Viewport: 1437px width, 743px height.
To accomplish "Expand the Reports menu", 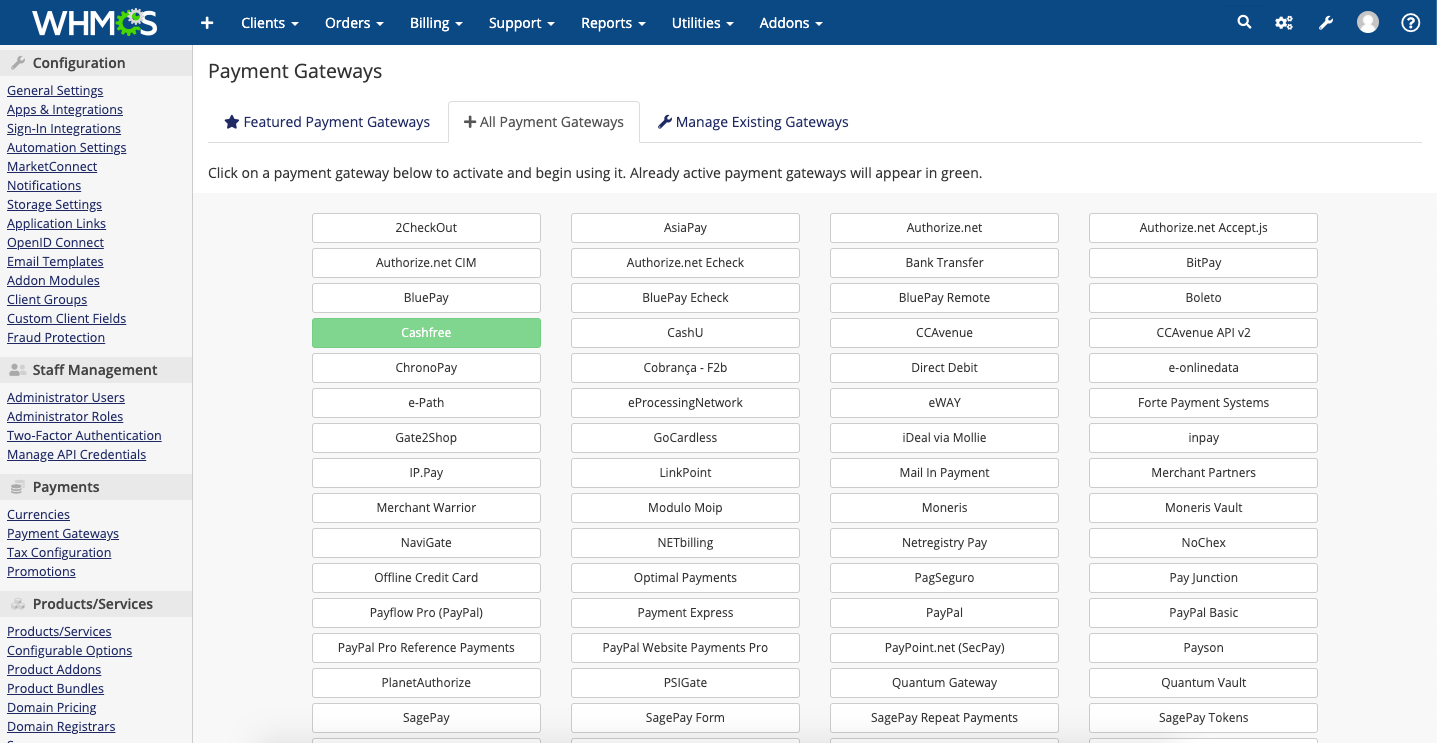I will point(613,23).
